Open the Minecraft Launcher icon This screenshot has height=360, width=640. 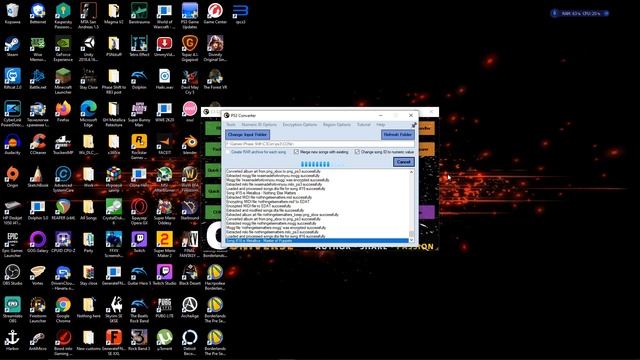pos(63,81)
